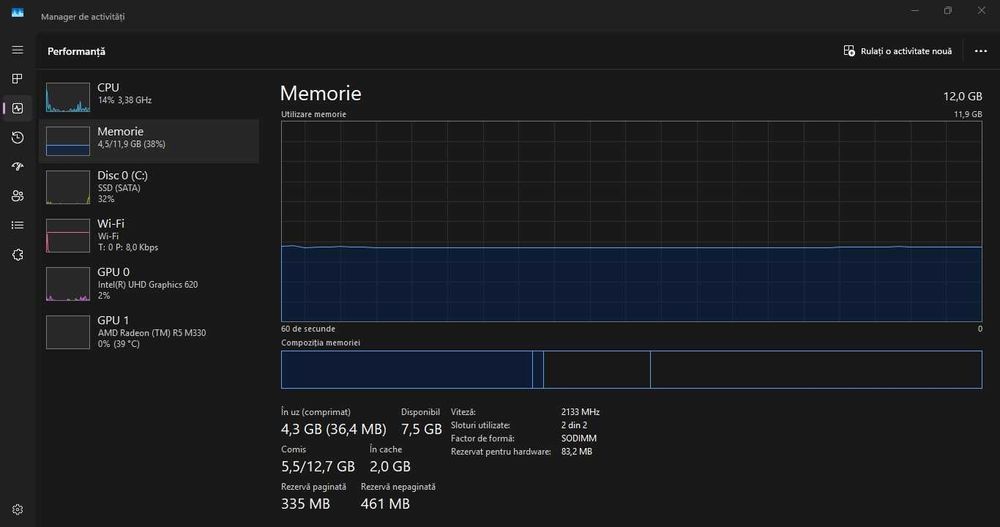Click the 83,2 MB hardware reserved value

click(x=577, y=452)
